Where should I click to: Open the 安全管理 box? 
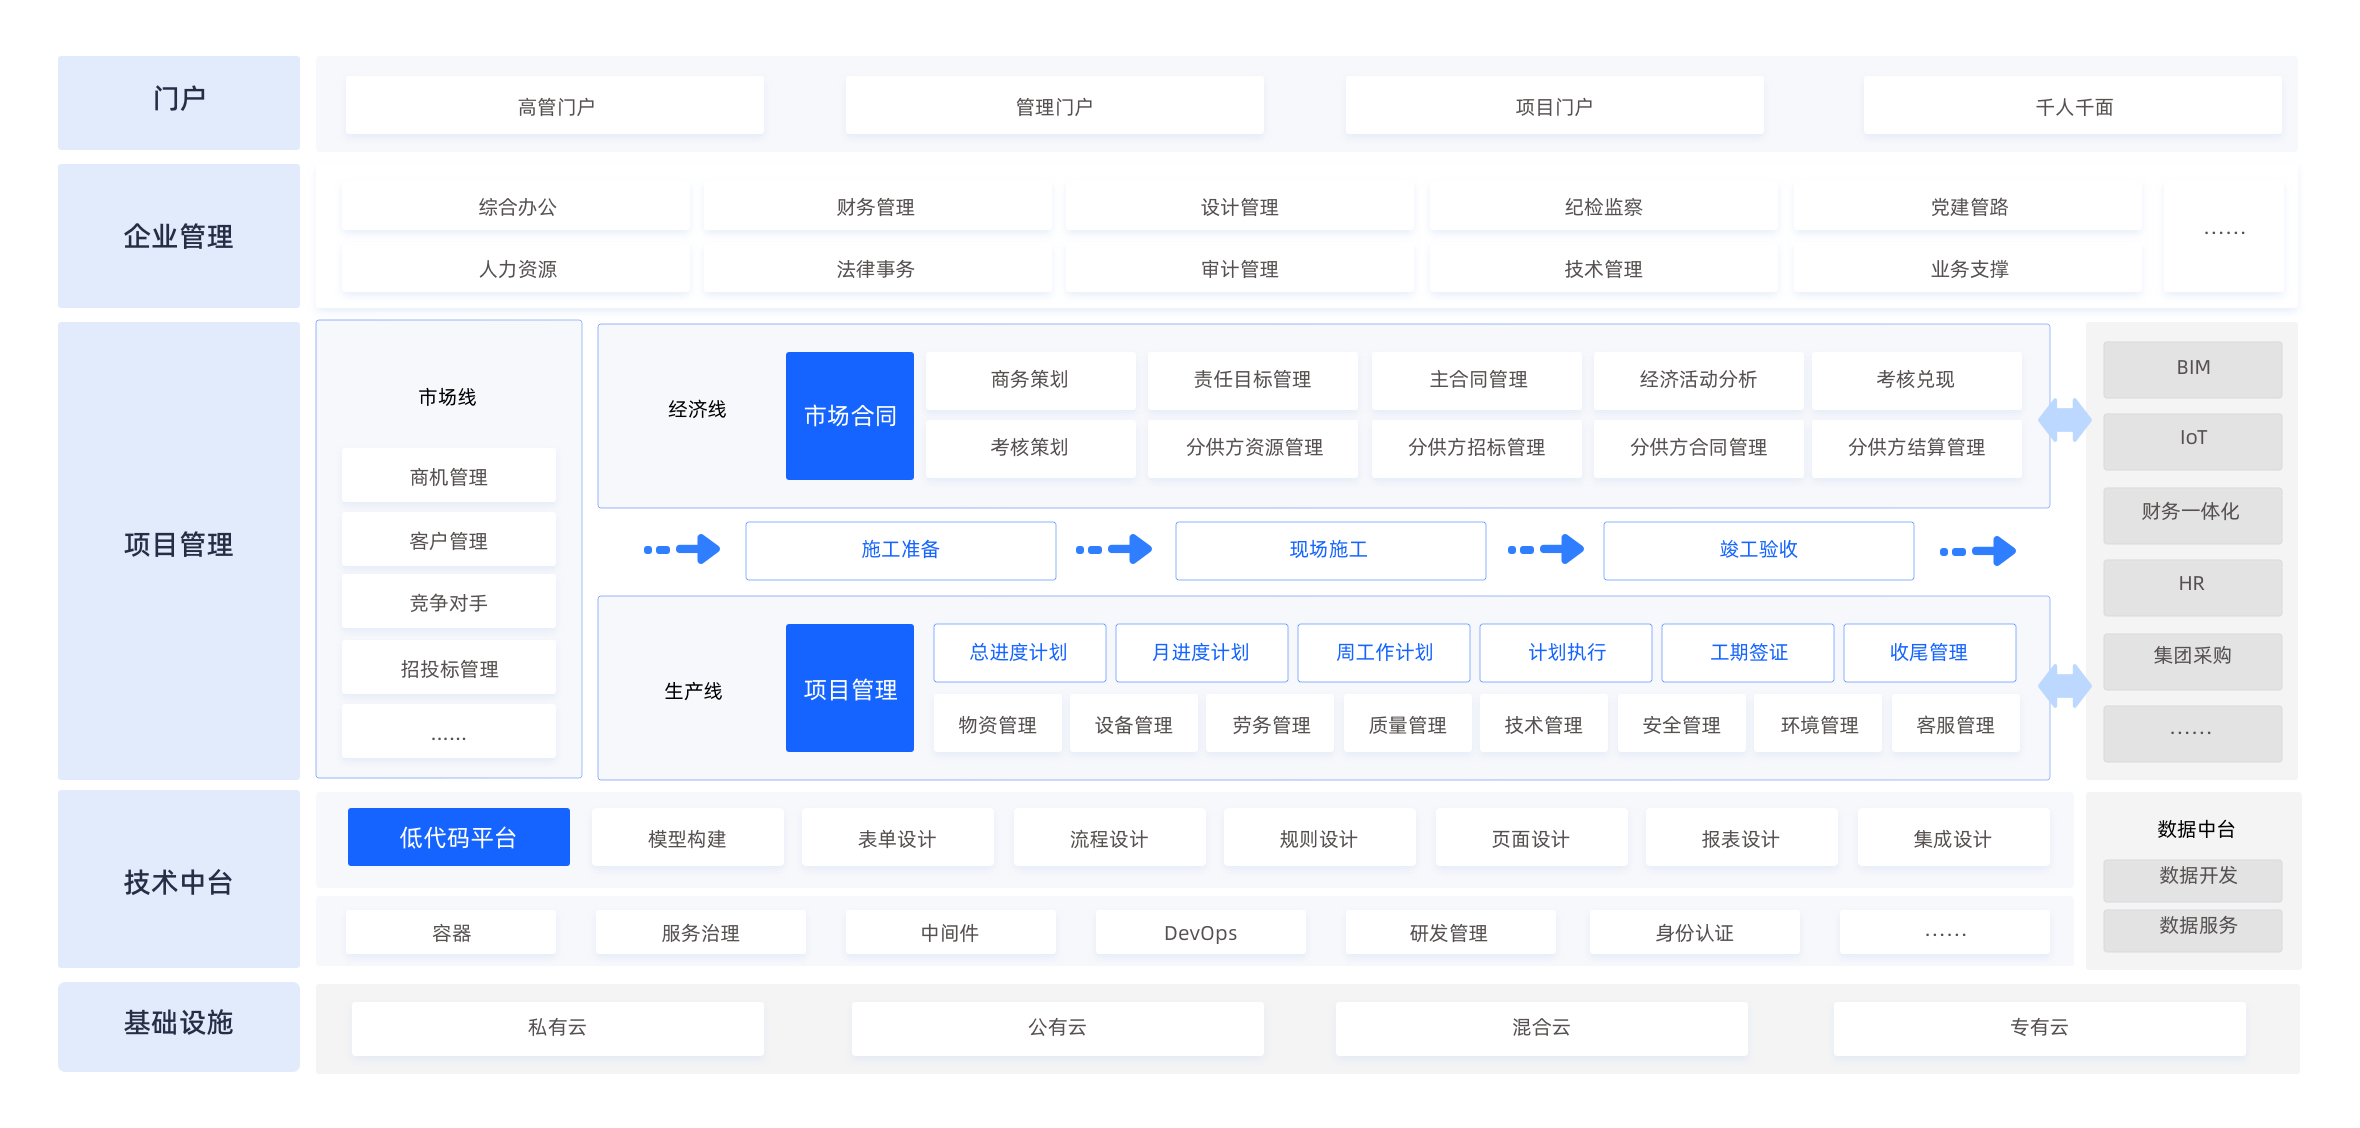point(1682,724)
